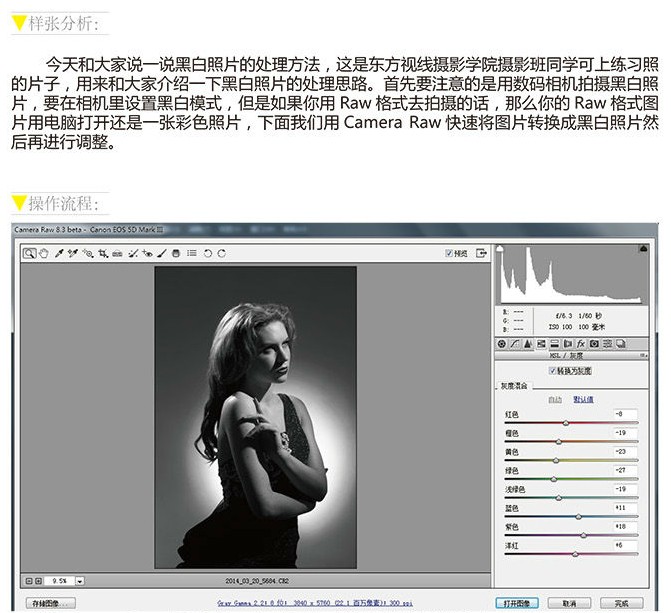This screenshot has width=671, height=613.
Task: Pick the White Balance eyedropper tool
Action: (59, 253)
